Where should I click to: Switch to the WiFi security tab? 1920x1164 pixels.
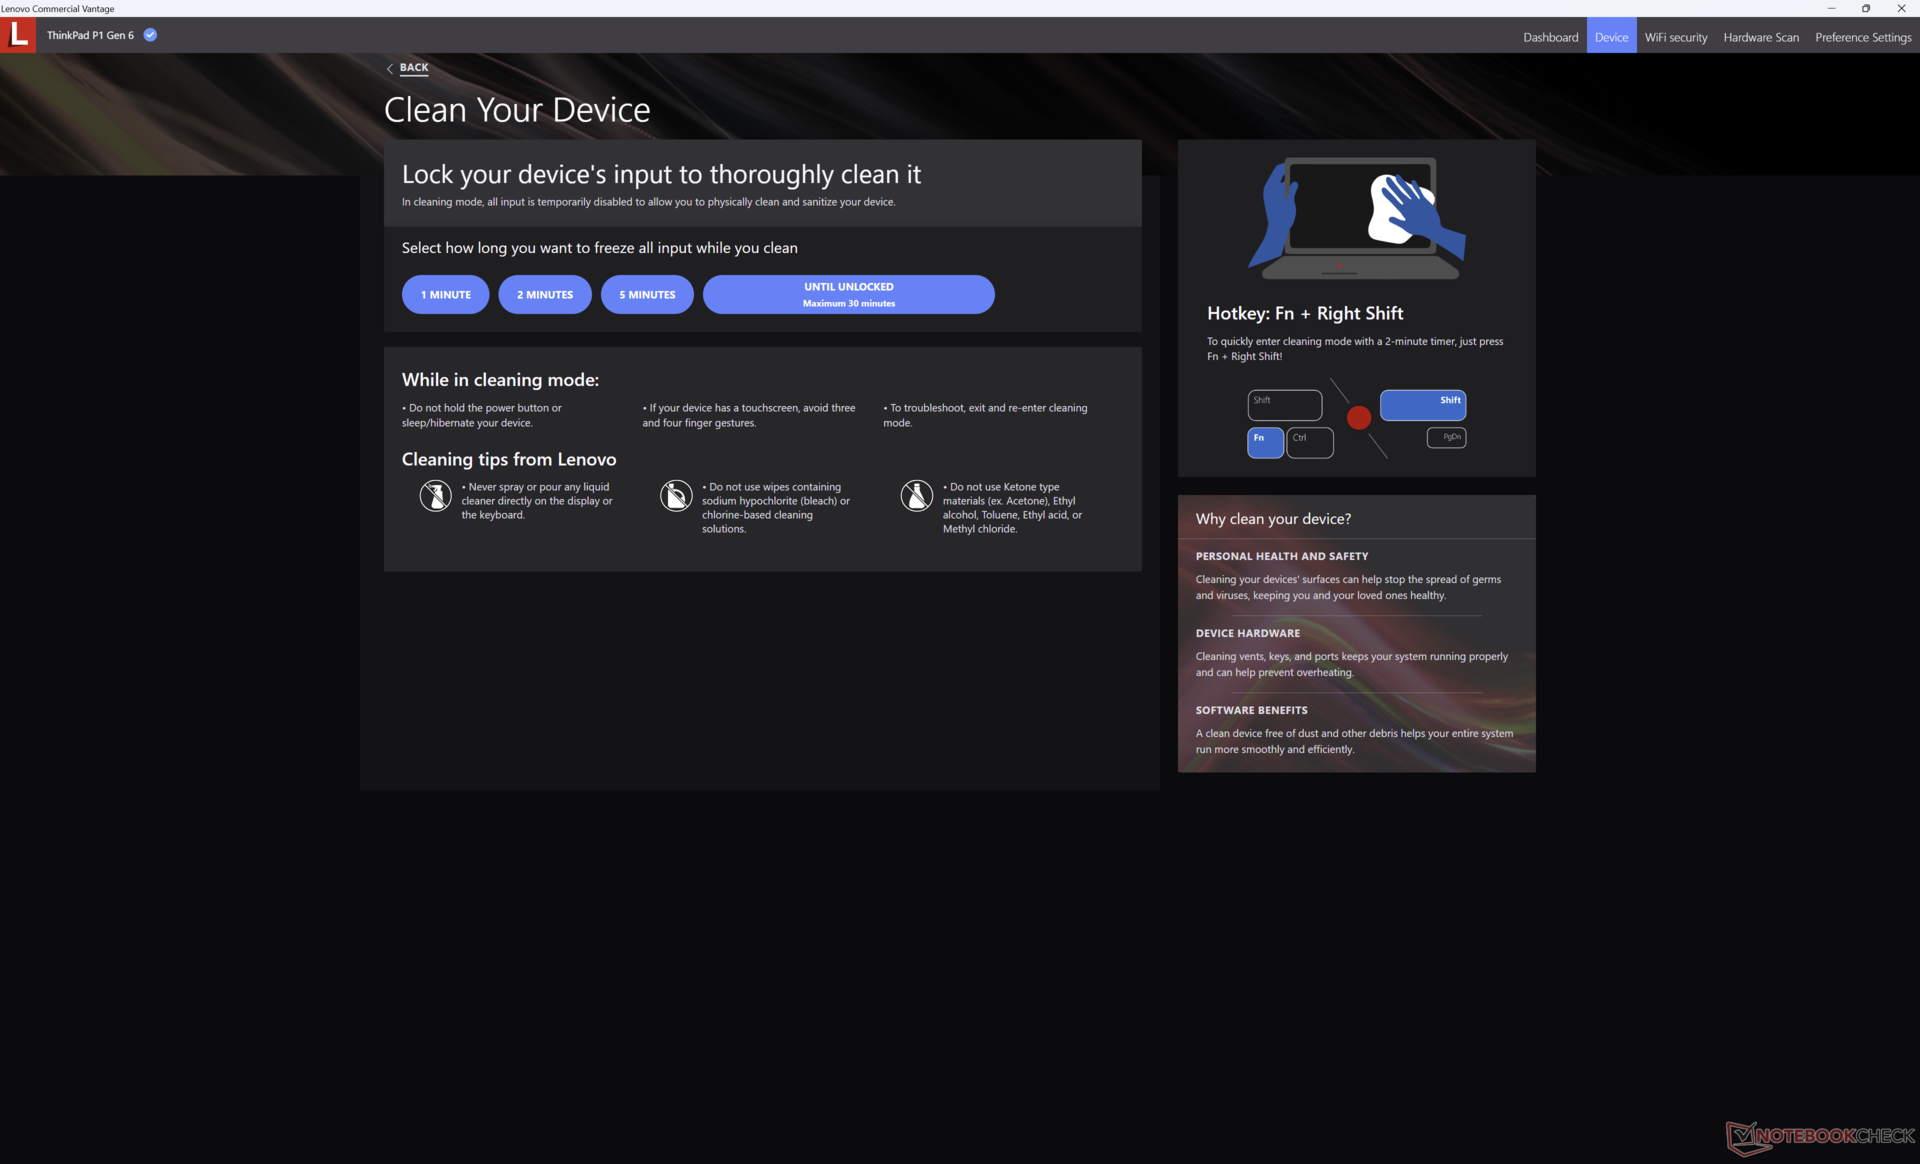click(x=1676, y=37)
